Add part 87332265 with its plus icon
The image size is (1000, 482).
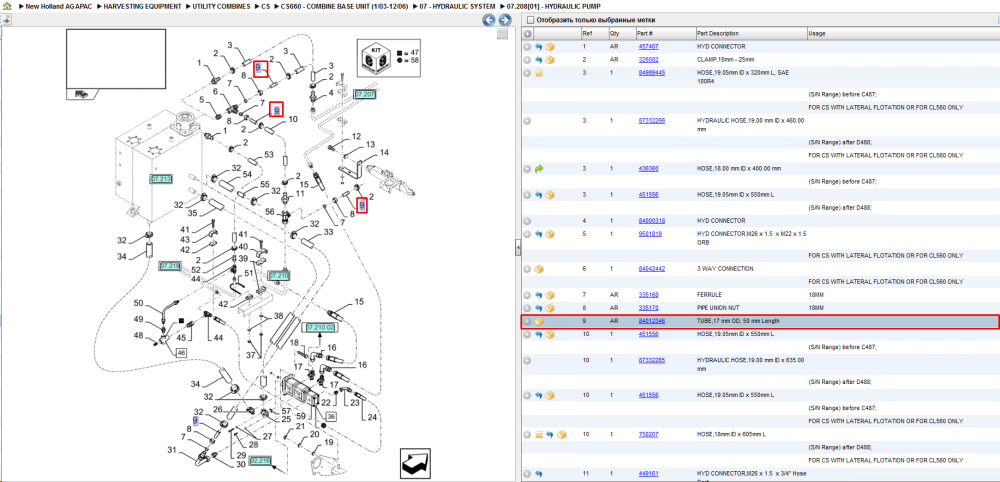(527, 360)
